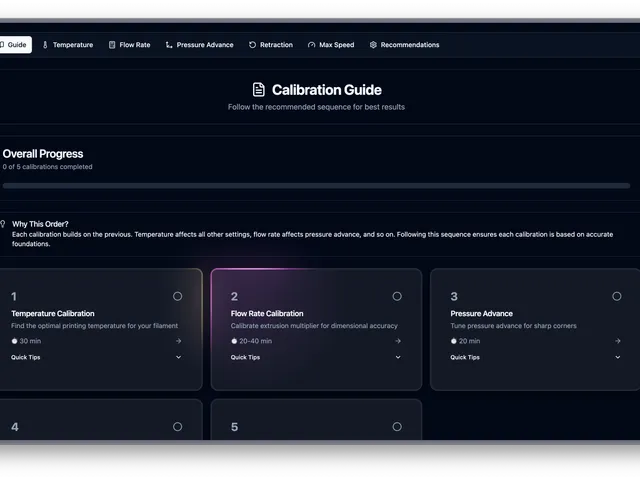Open the Pressure Advance tab
Image resolution: width=640 pixels, height=480 pixels.
[200, 45]
